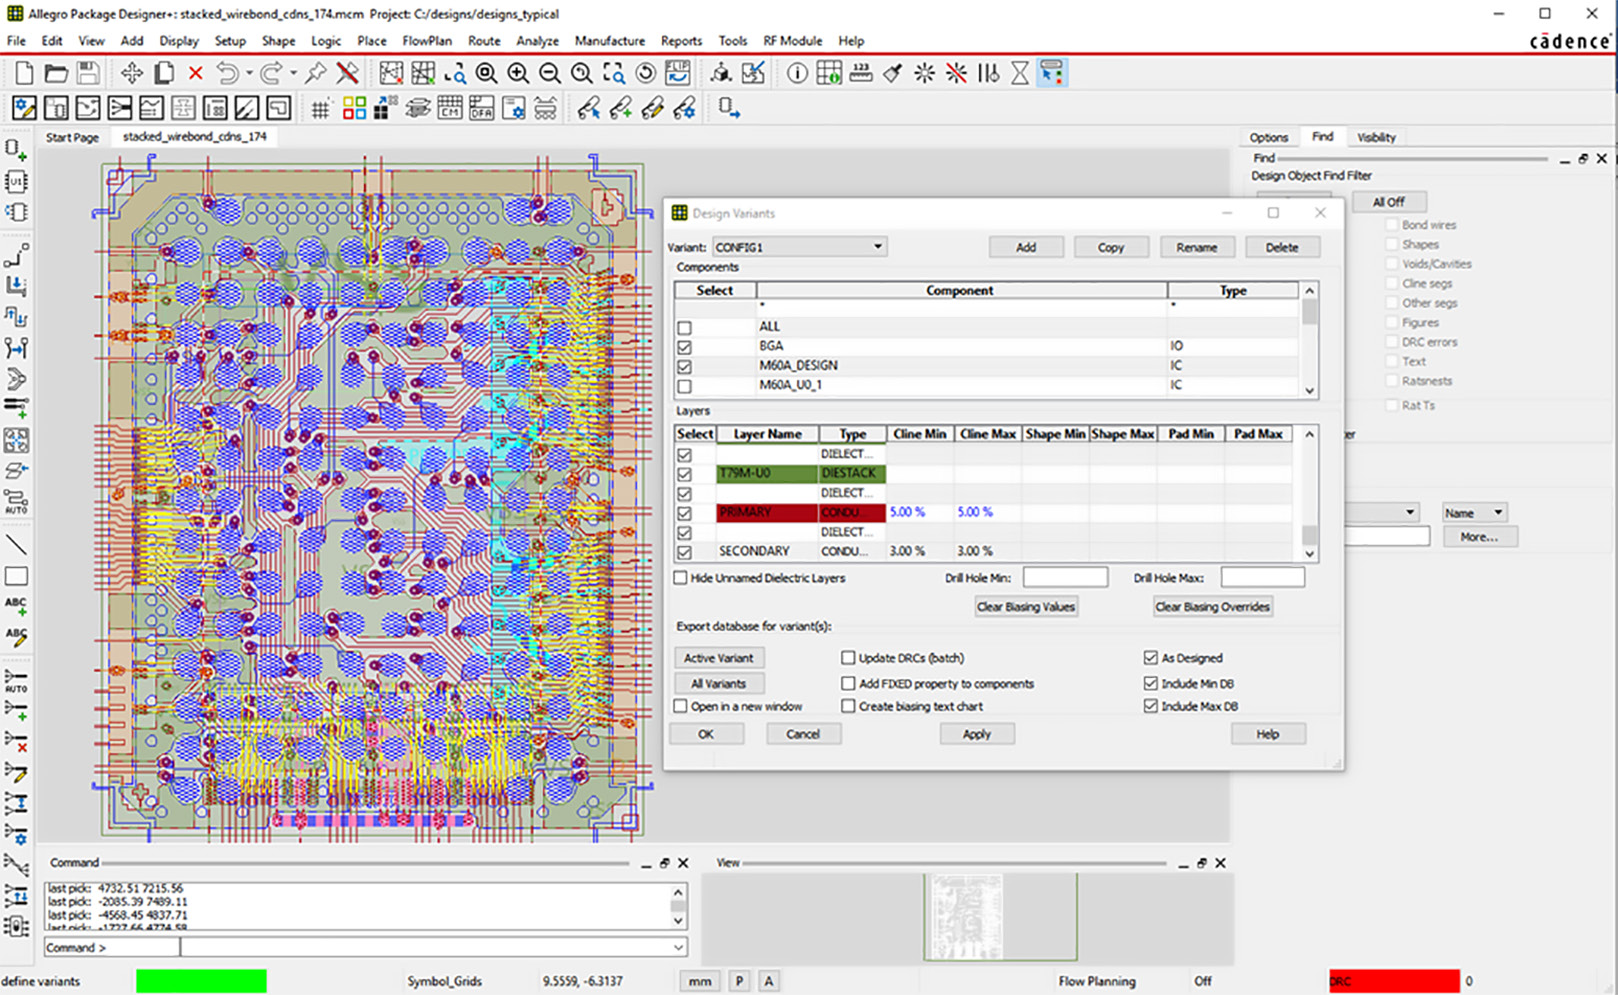Click the Drill Hole Min input field
Viewport: 1618px width, 995px height.
tap(1065, 578)
